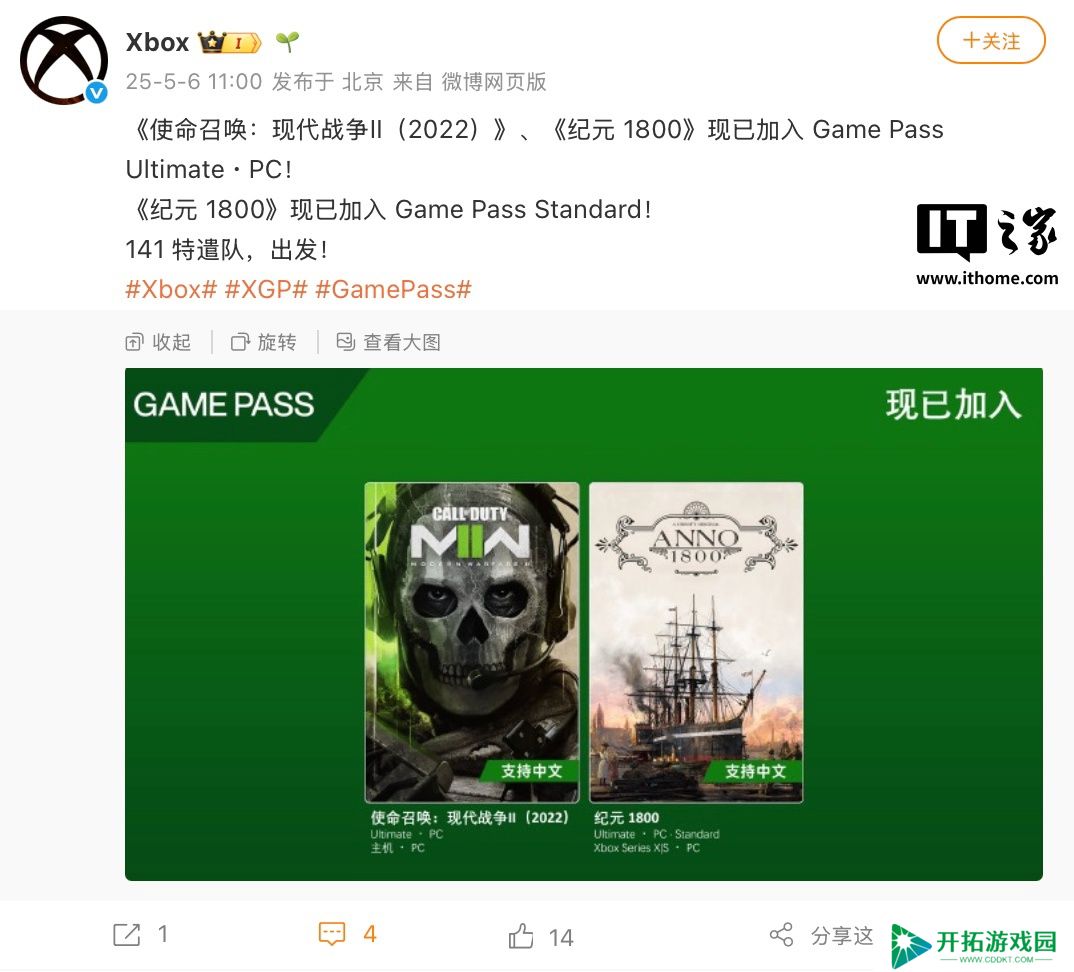The height and width of the screenshot is (972, 1074).
Task: Click the Xbox username
Action: pyautogui.click(x=157, y=42)
